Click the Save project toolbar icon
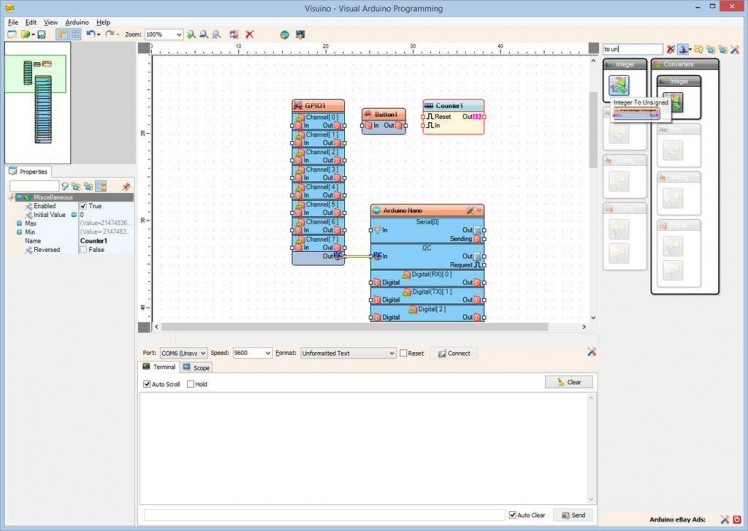Viewport: 748px width, 531px height. [x=41, y=34]
